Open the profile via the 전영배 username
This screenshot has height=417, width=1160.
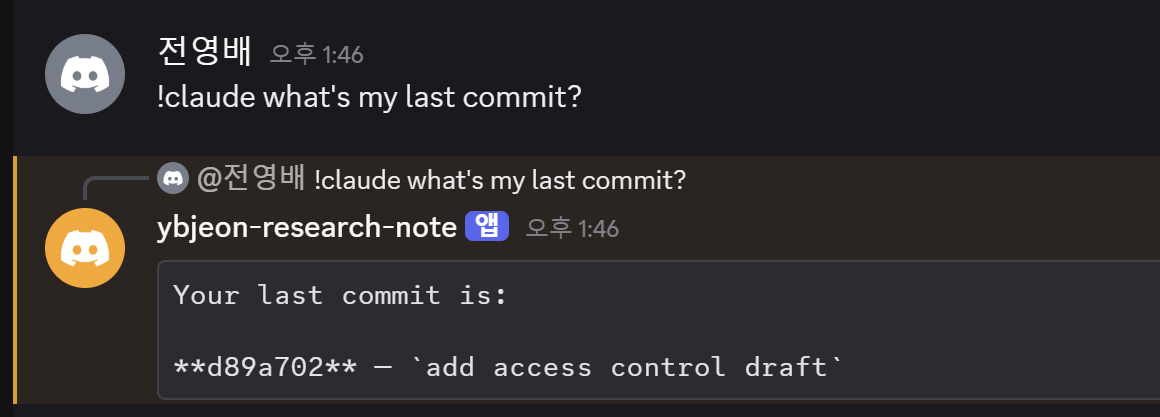click(205, 52)
